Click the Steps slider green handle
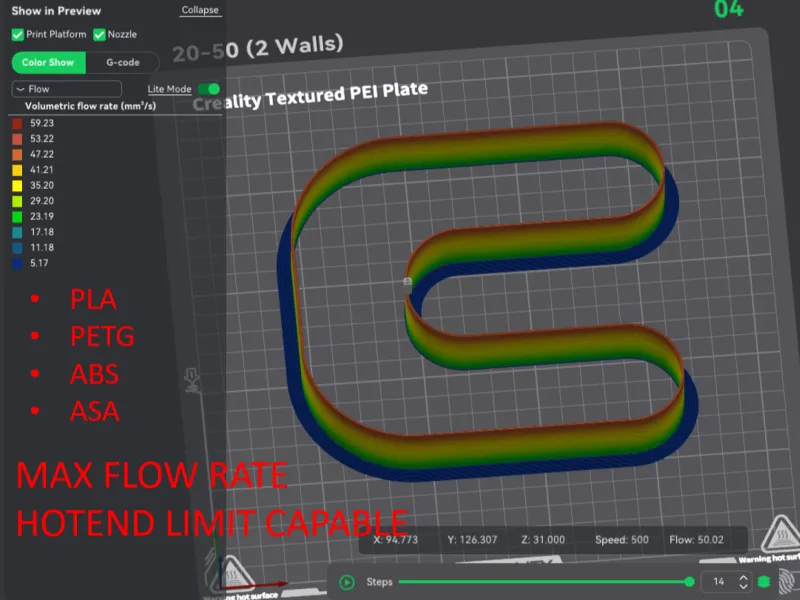 coord(690,582)
